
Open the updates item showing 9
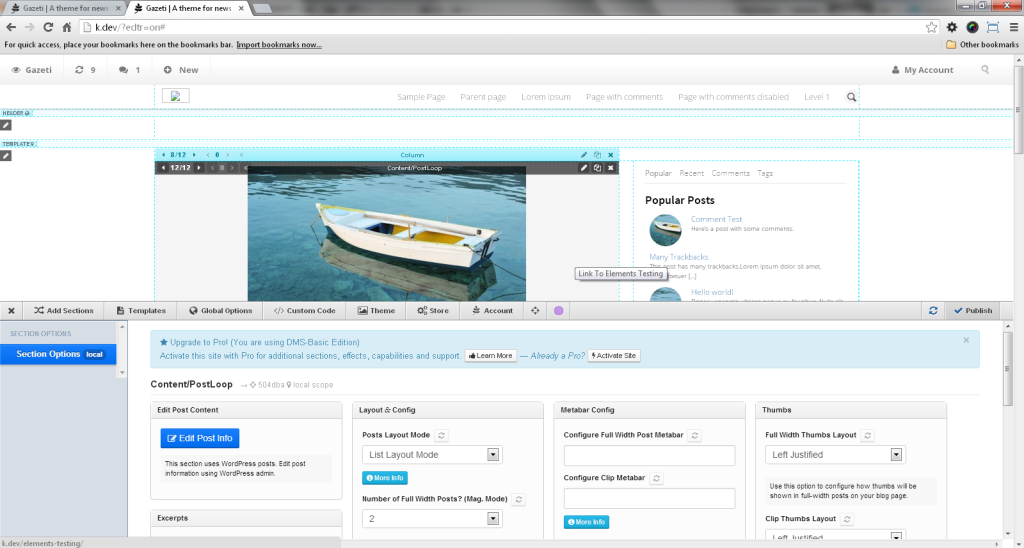[x=85, y=70]
